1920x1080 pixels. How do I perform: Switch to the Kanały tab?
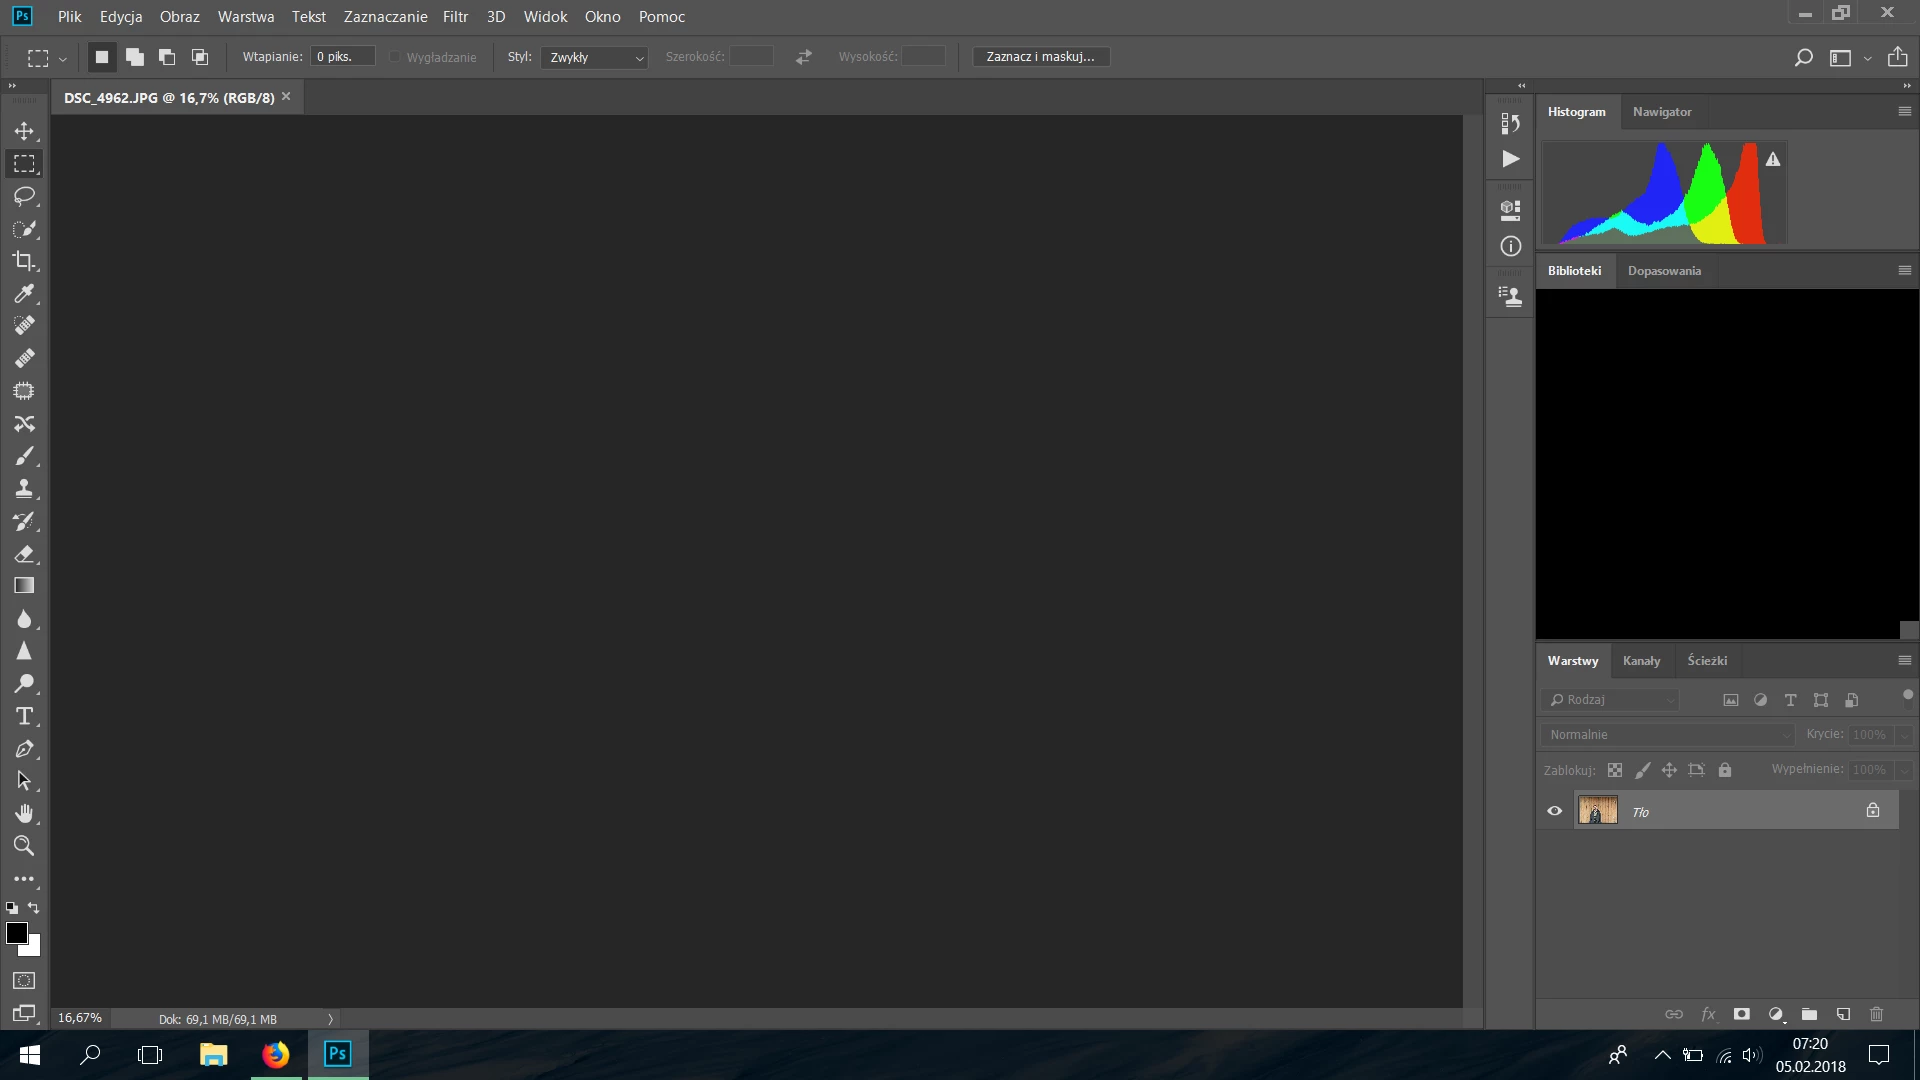(1641, 661)
